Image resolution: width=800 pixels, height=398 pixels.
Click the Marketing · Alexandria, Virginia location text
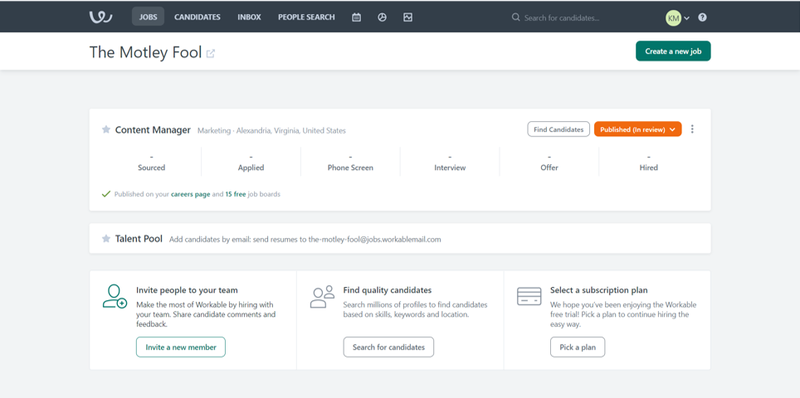[271, 131]
